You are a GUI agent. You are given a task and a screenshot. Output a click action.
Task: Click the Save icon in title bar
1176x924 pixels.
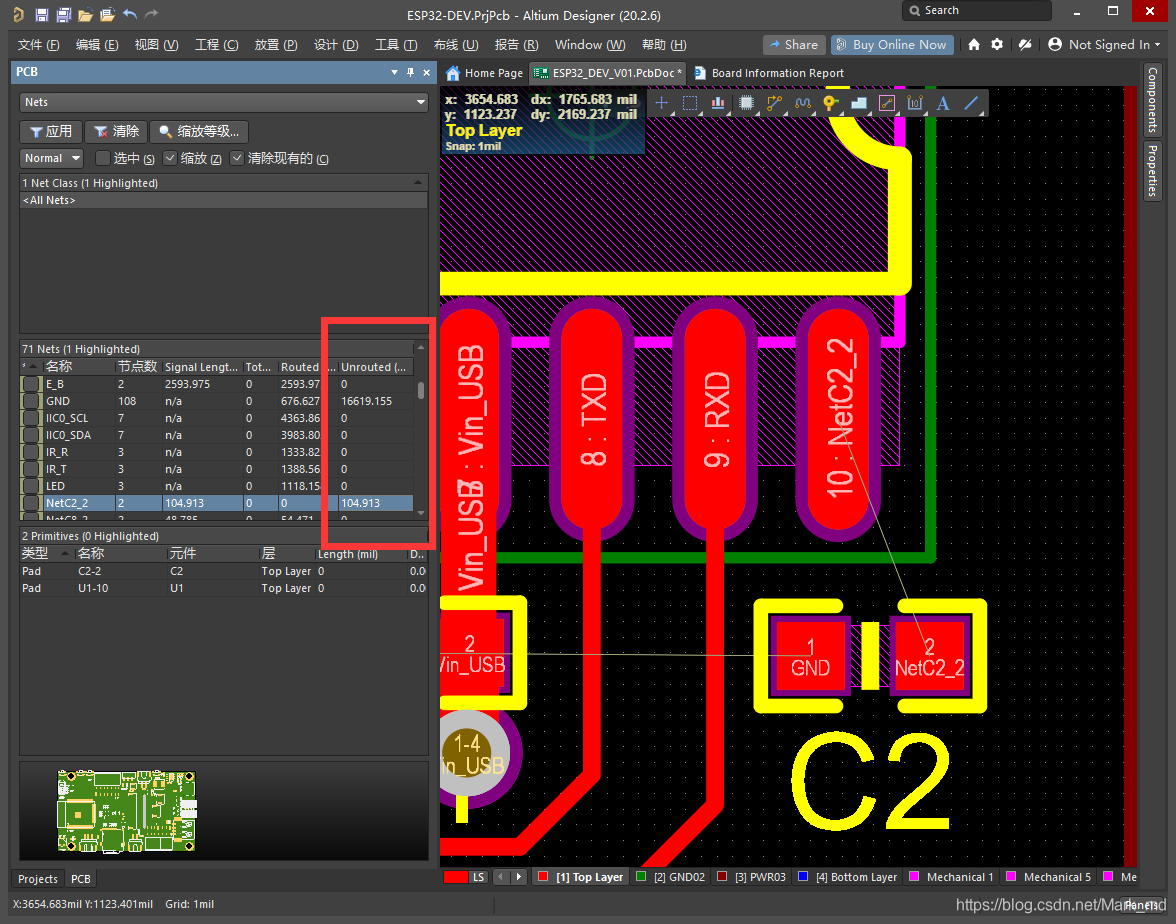[x=42, y=14]
